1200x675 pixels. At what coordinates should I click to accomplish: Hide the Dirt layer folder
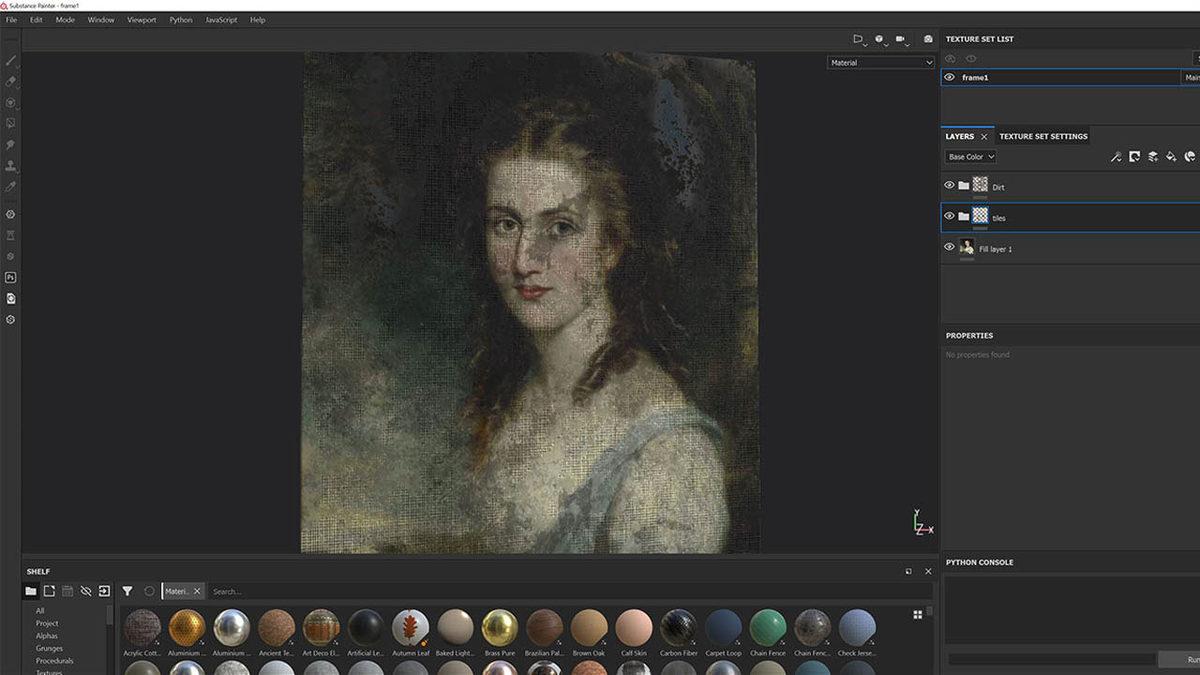click(x=949, y=185)
